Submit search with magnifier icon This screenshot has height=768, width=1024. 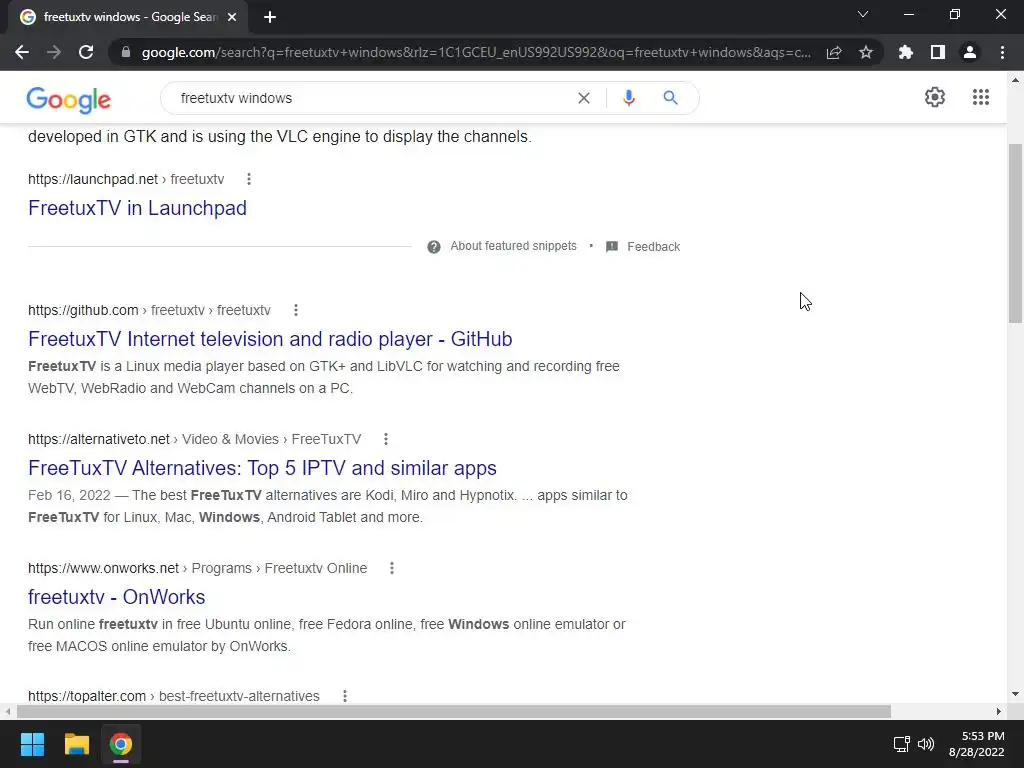(670, 98)
